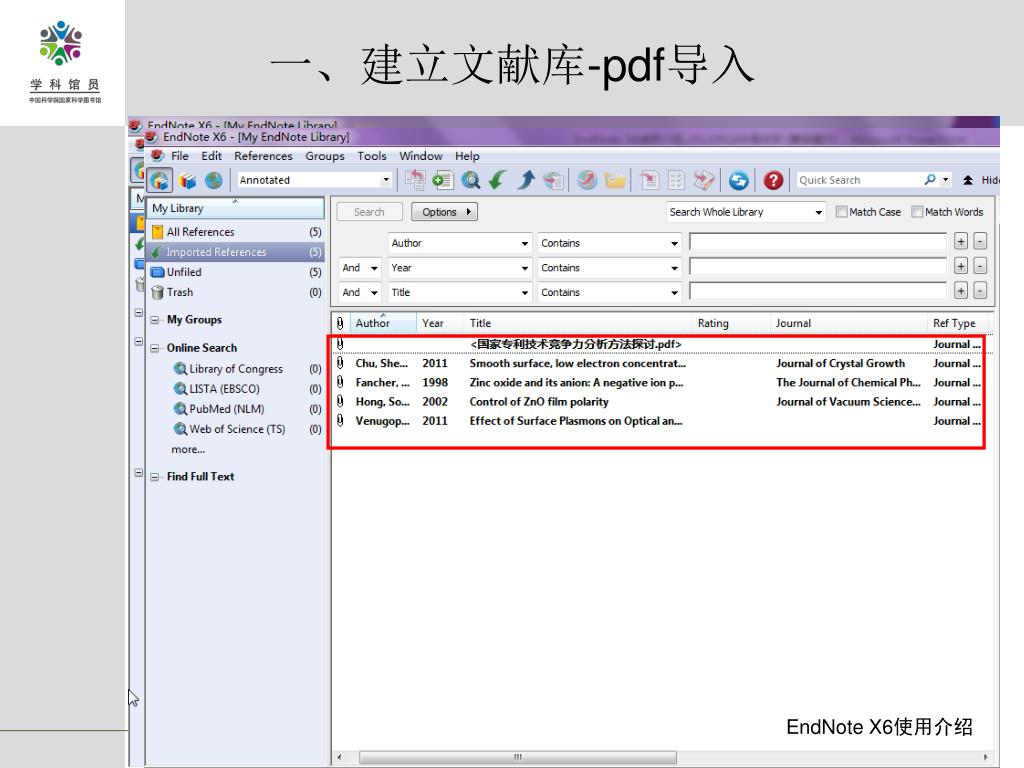Click attachment paperclip of Venugop... row
This screenshot has width=1024, height=768.
(340, 421)
